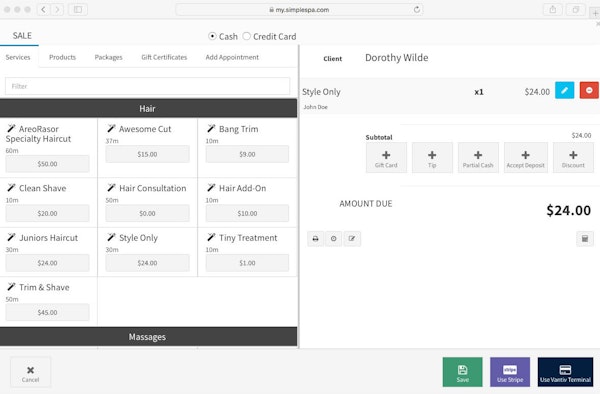Viewport: 600px width, 394px height.
Task: Expand the Massages services section
Action: [x=148, y=337]
